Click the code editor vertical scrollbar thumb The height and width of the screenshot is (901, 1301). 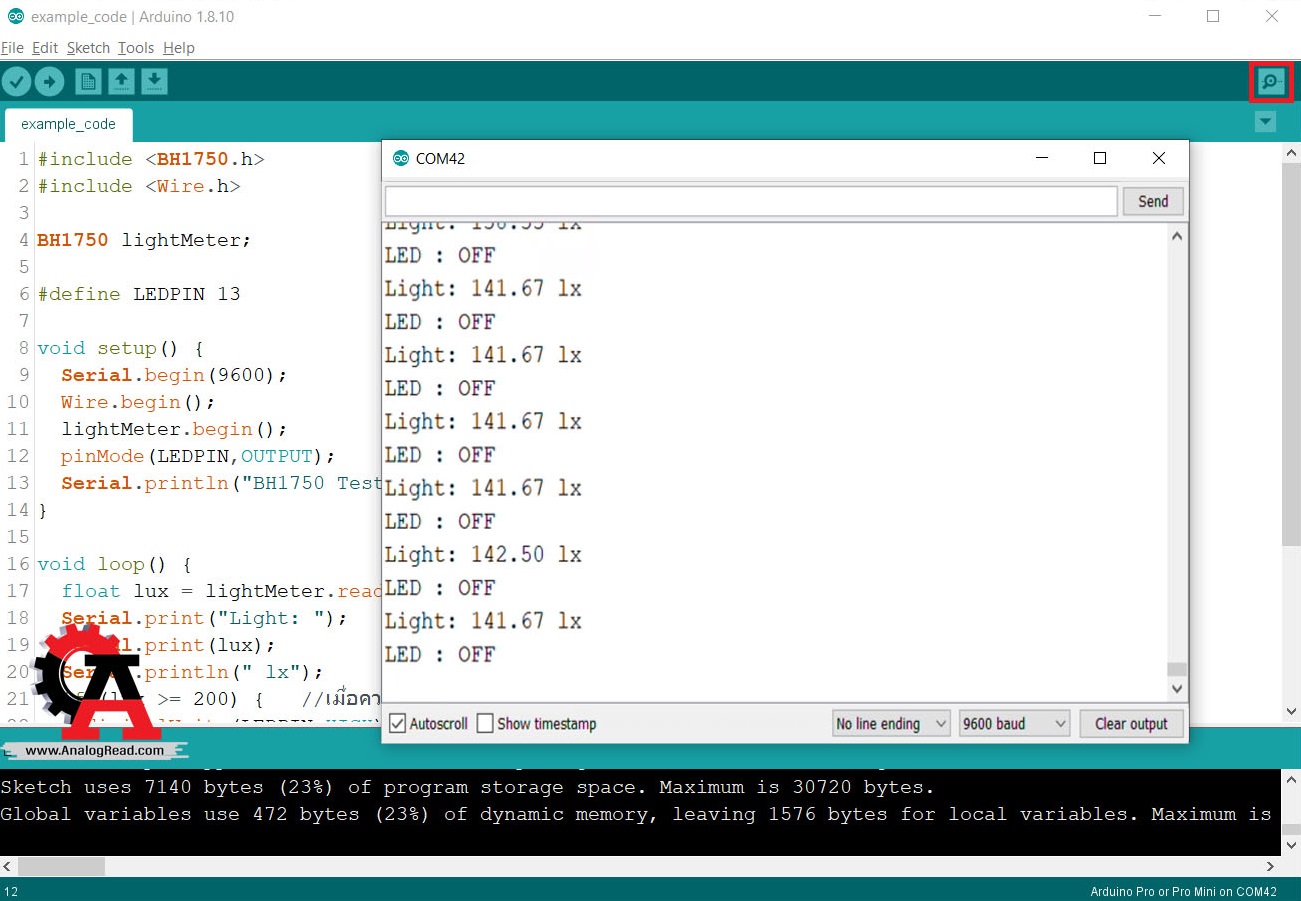pos(1291,354)
